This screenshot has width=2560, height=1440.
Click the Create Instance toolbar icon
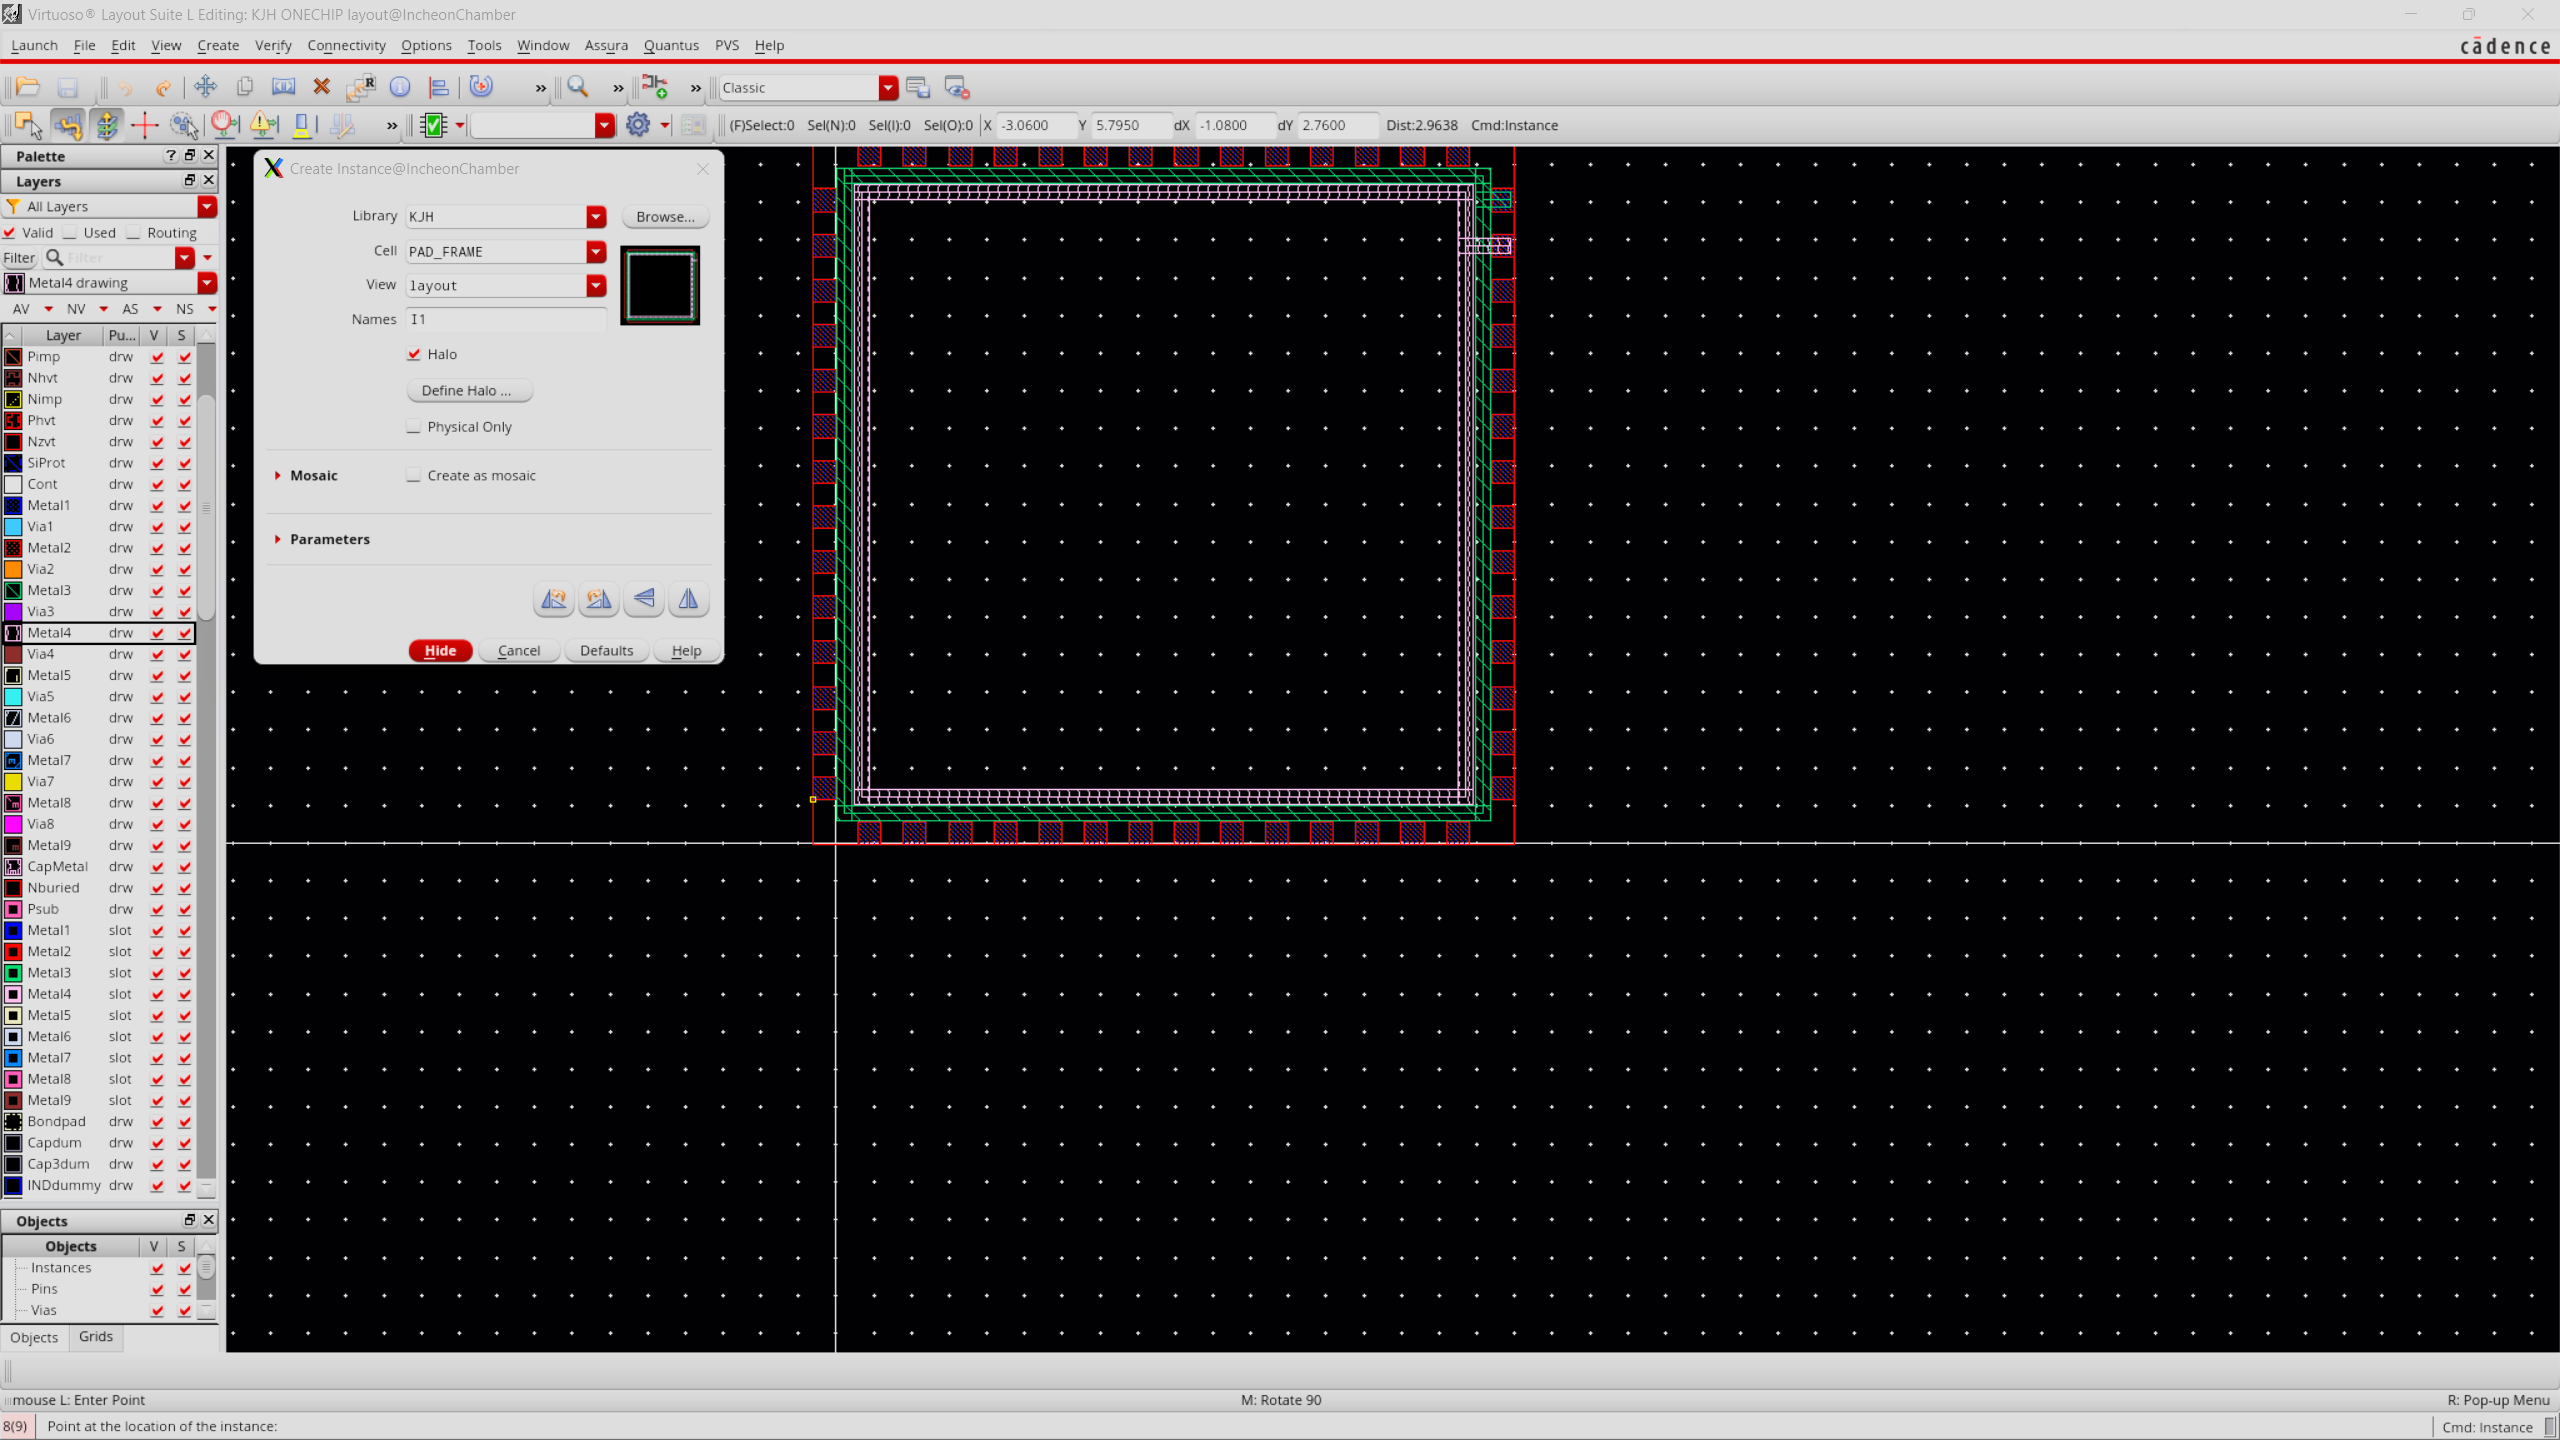click(x=655, y=87)
